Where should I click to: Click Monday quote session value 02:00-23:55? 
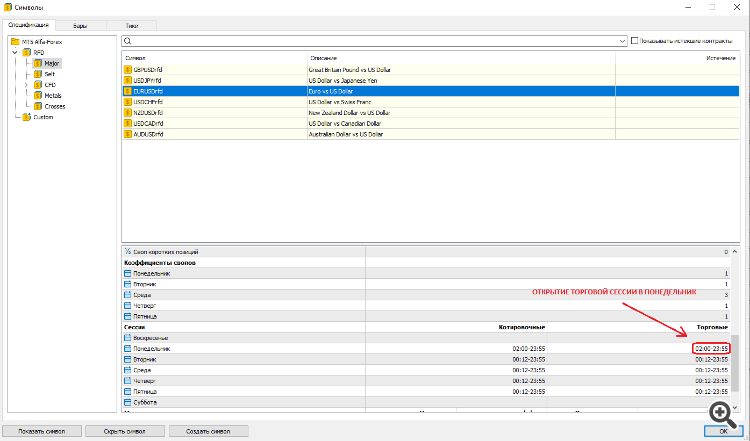[x=529, y=349]
